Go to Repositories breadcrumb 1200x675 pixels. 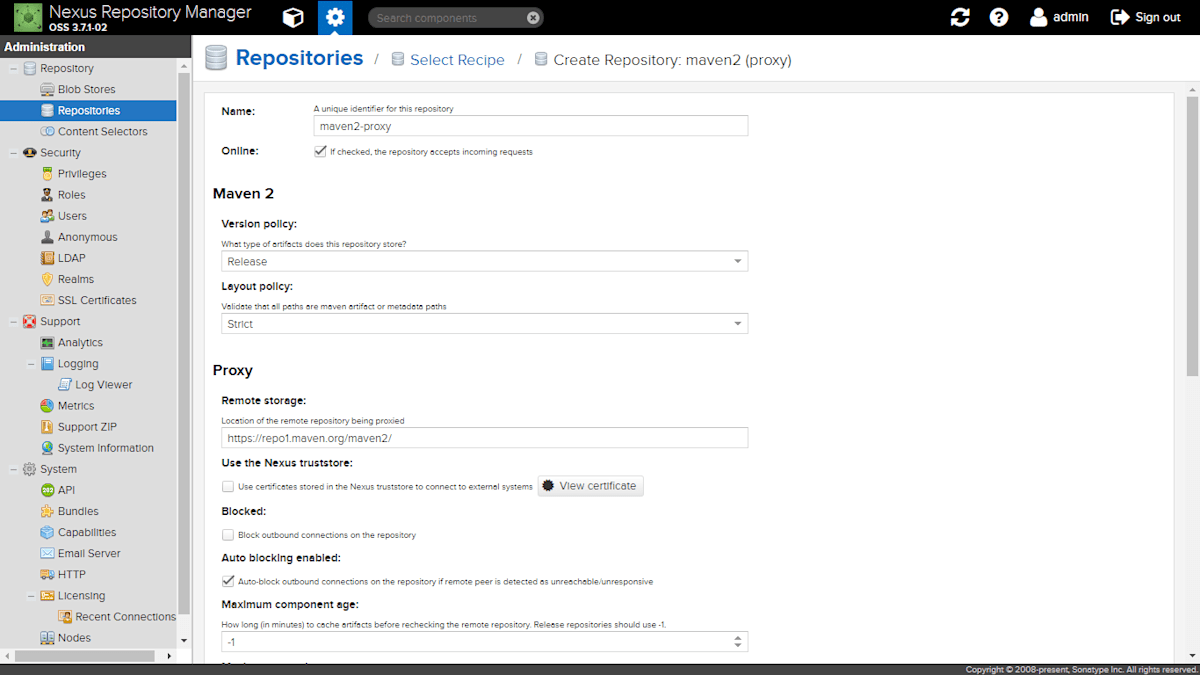[299, 58]
